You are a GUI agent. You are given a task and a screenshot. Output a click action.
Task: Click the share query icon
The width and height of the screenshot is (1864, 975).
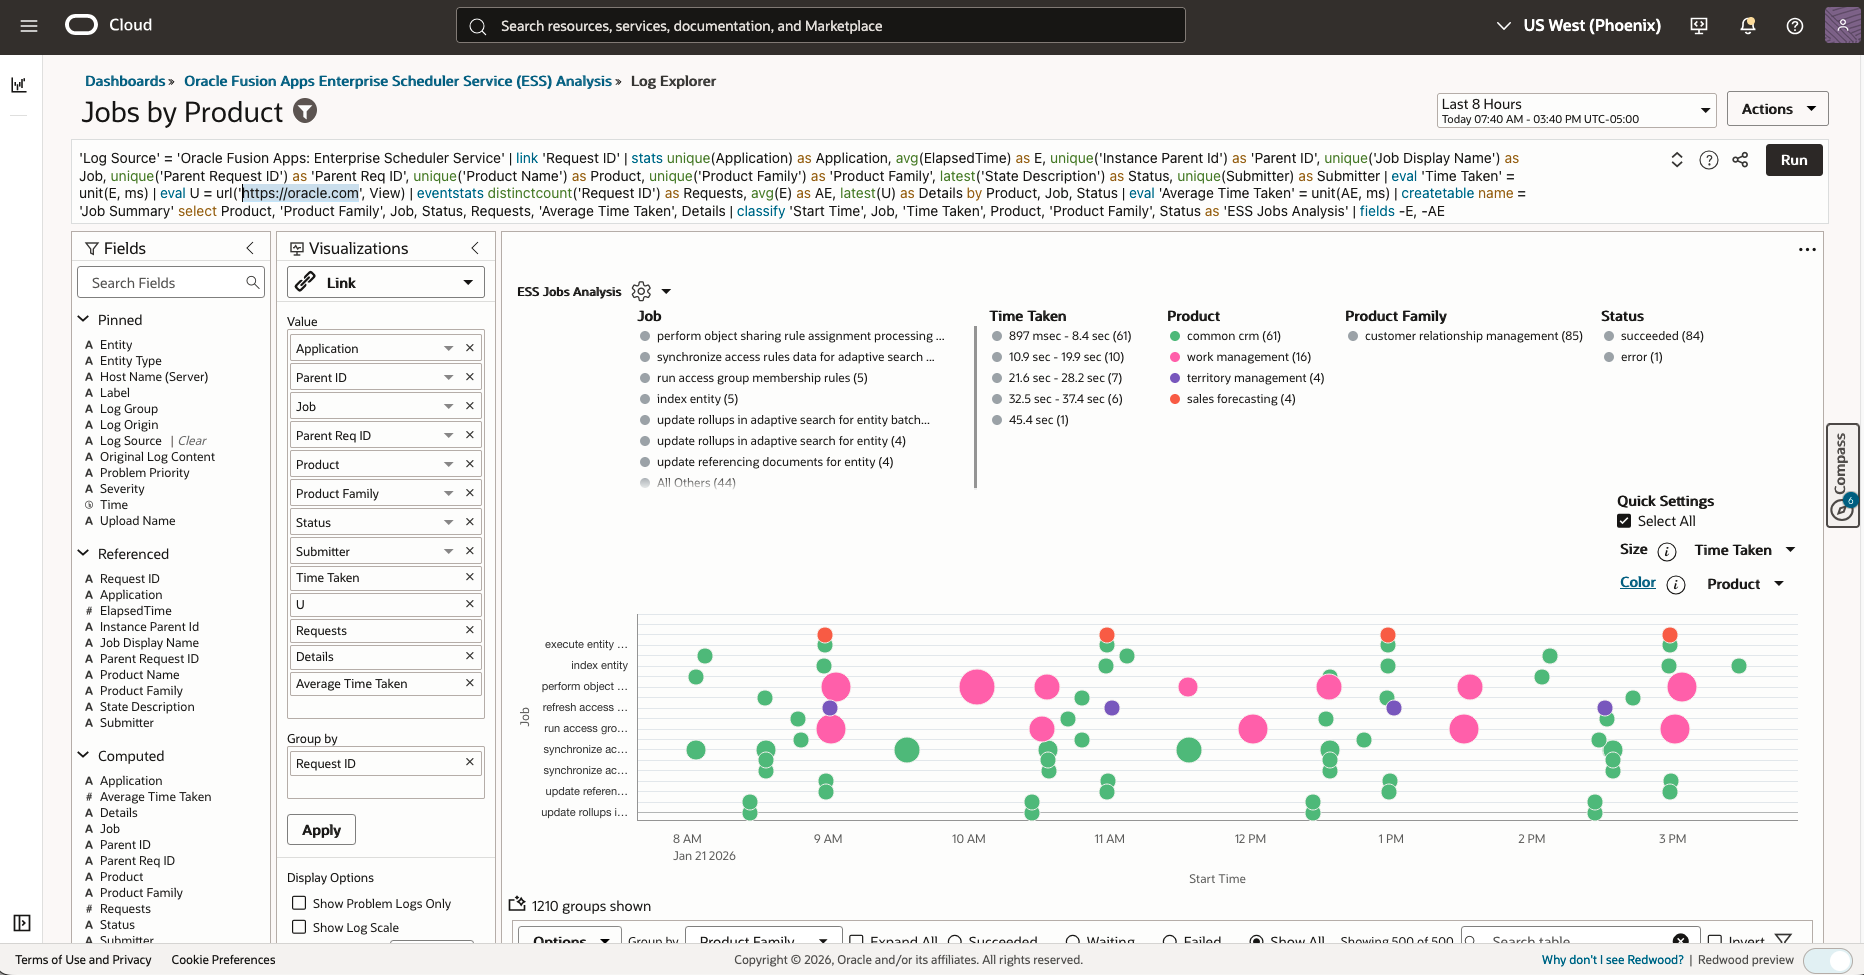pos(1740,160)
